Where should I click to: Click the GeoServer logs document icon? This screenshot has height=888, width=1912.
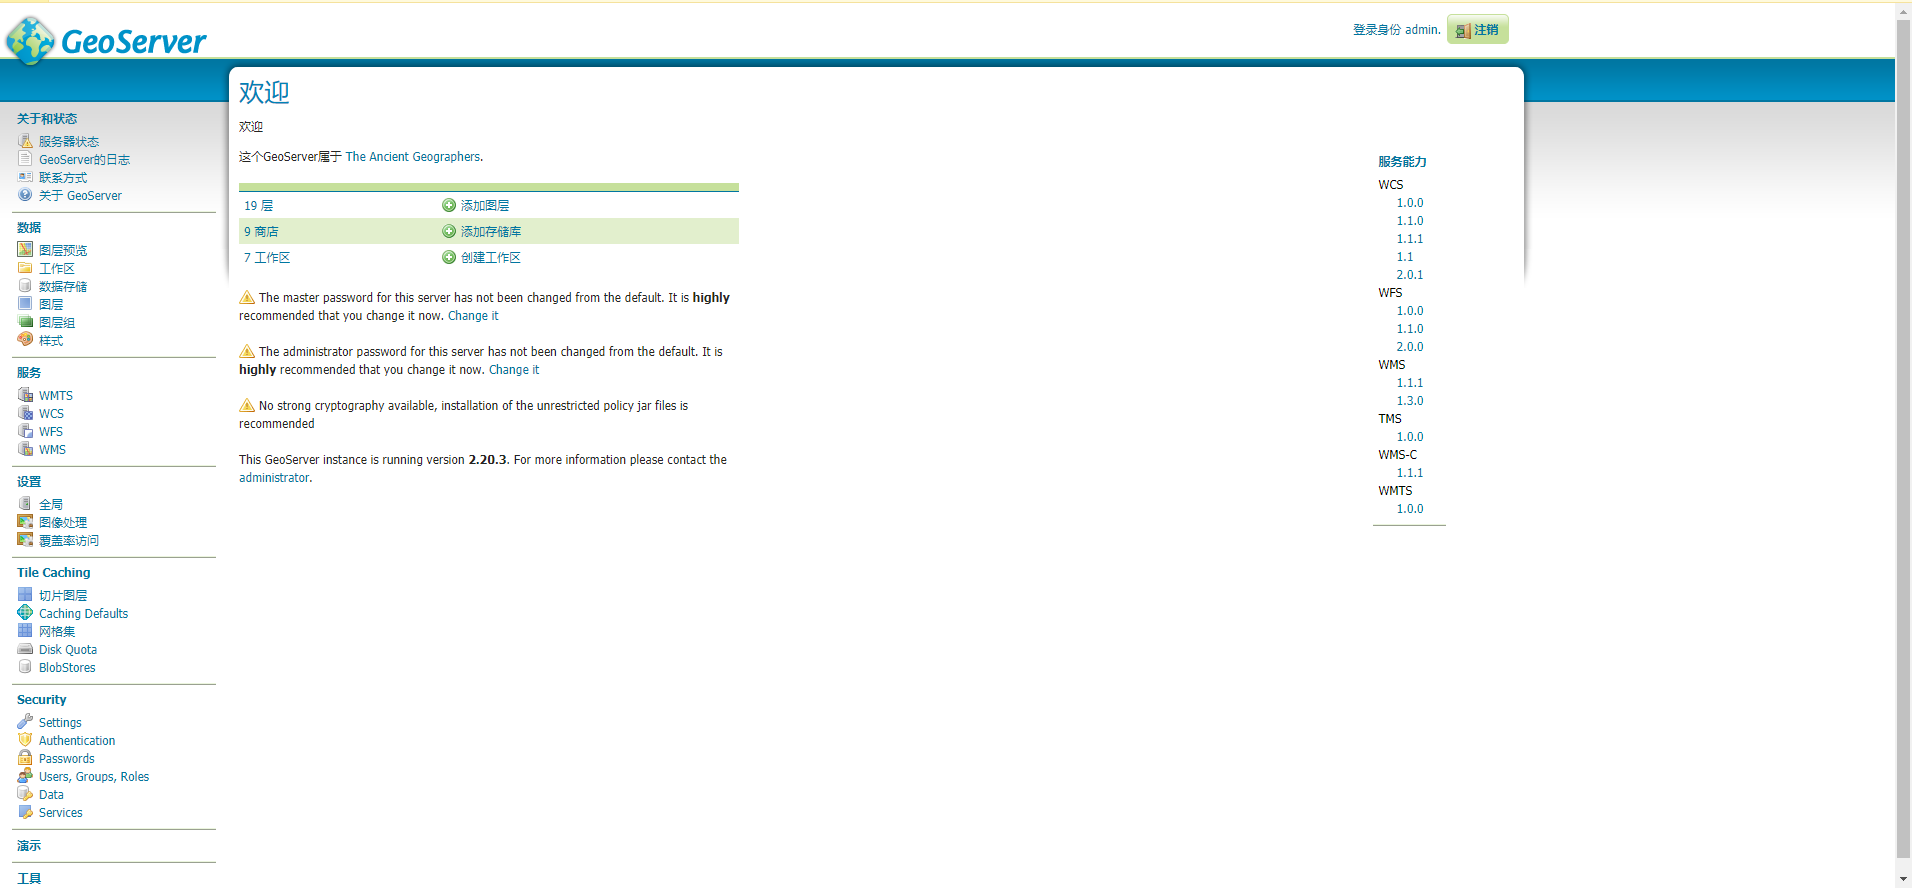click(x=25, y=159)
